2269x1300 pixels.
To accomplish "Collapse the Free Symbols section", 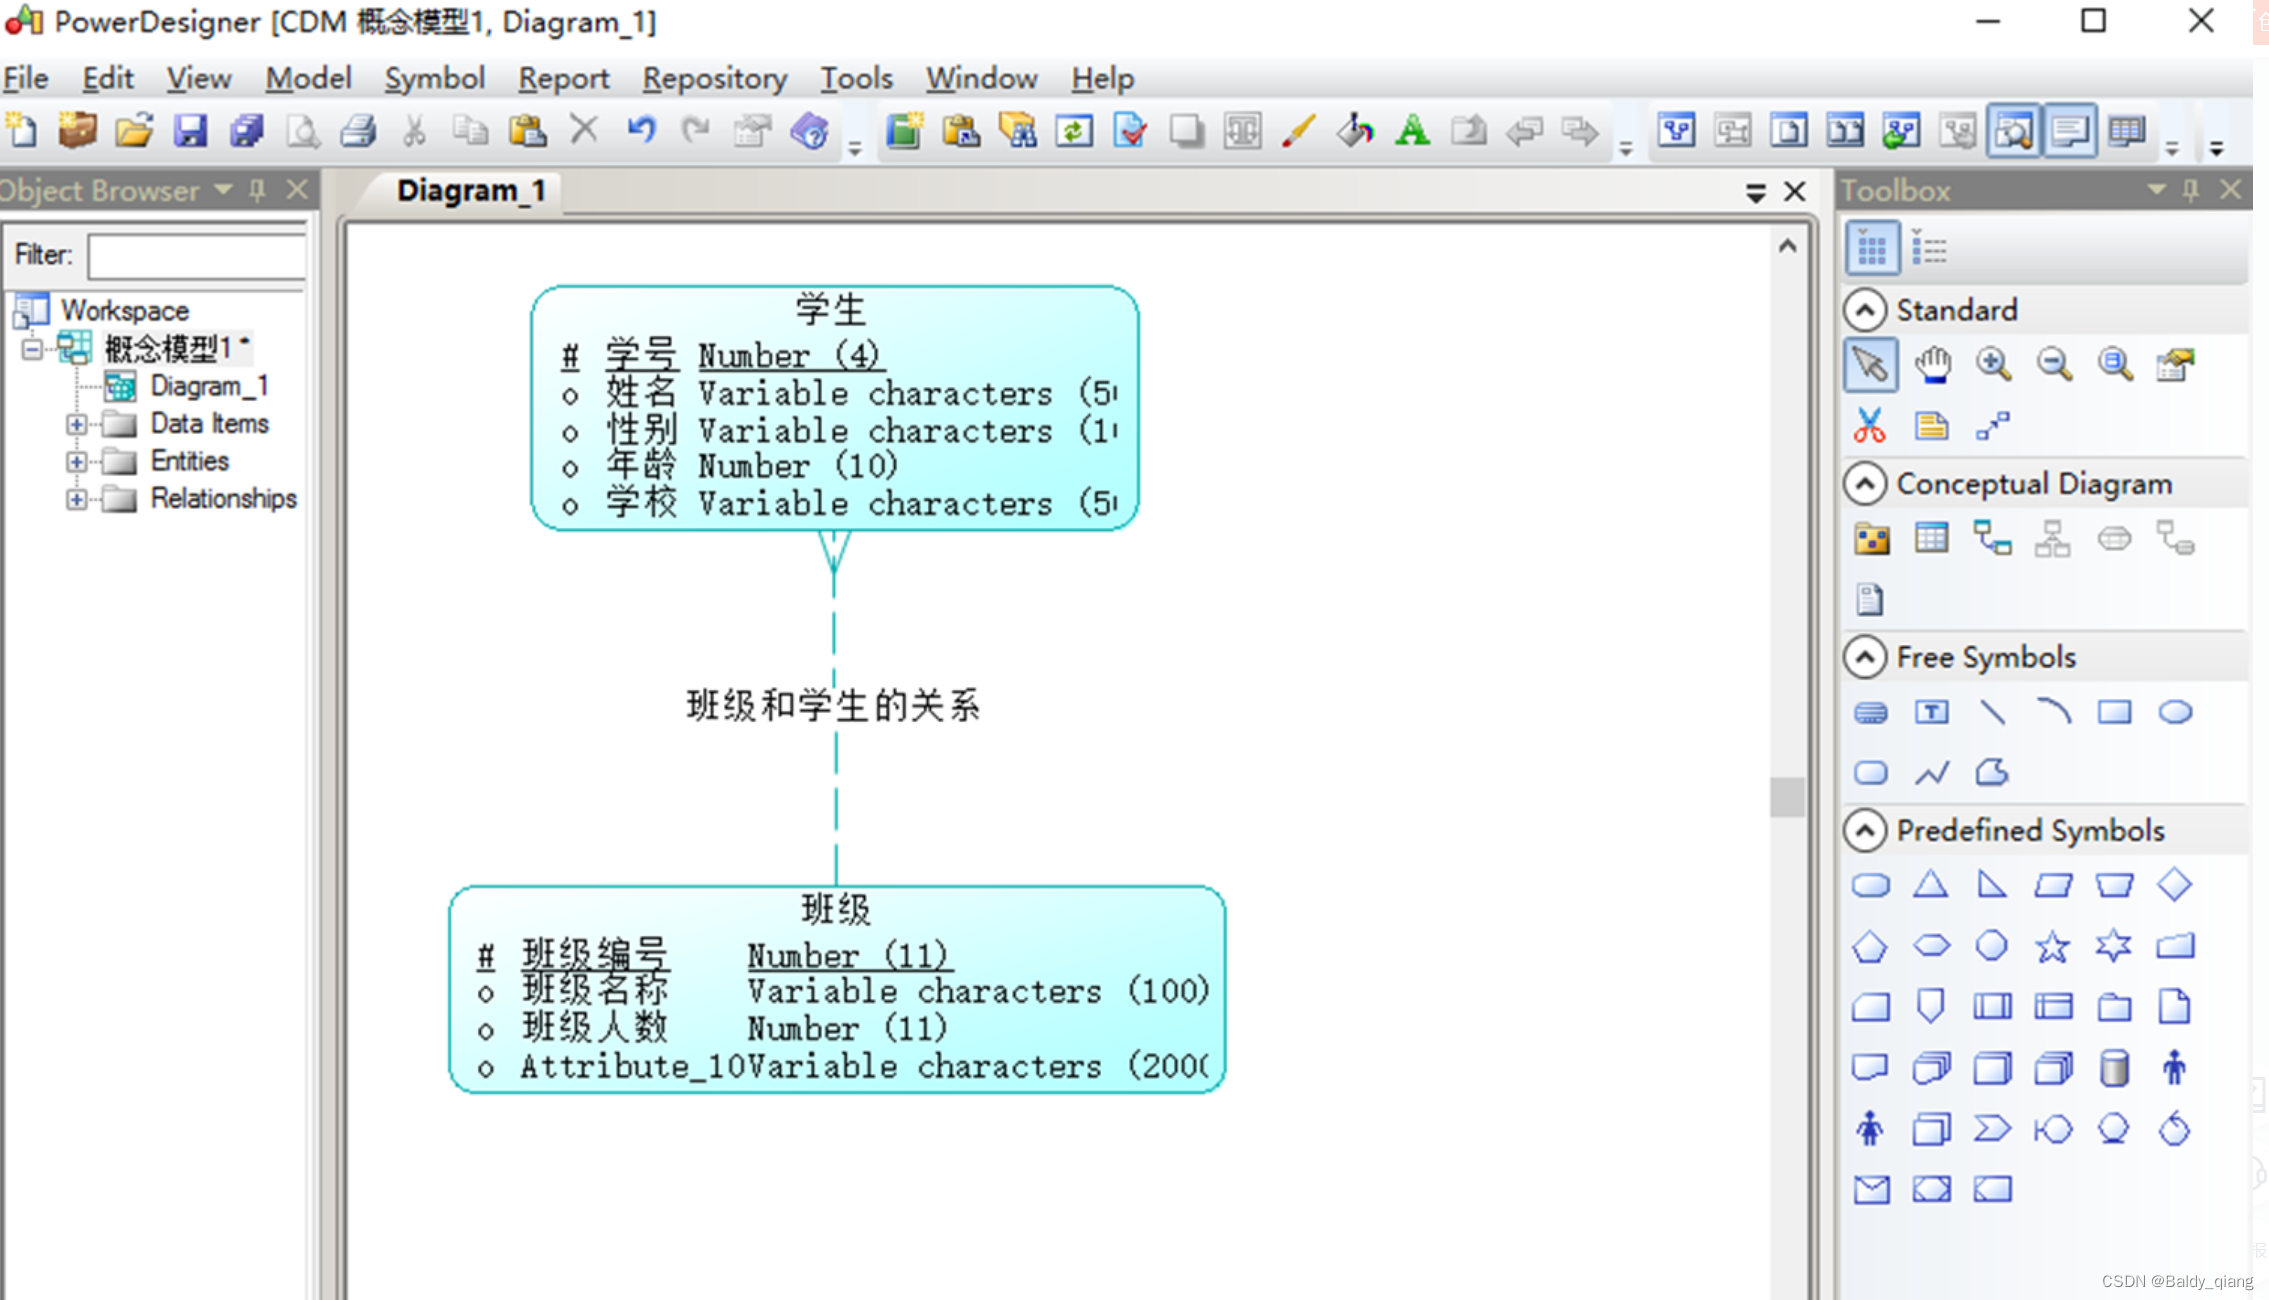I will click(x=1866, y=657).
